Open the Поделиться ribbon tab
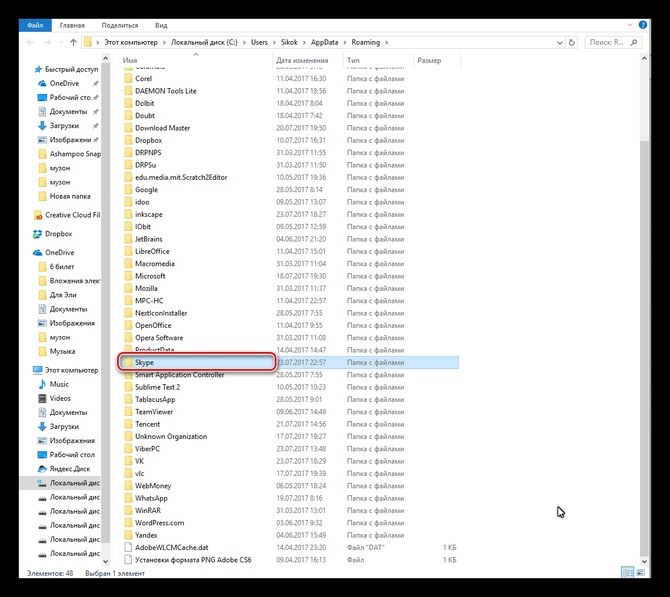This screenshot has width=670, height=597. [x=120, y=25]
